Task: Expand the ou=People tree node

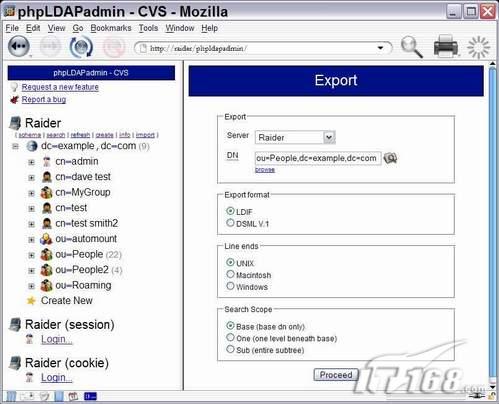Action: (x=31, y=255)
